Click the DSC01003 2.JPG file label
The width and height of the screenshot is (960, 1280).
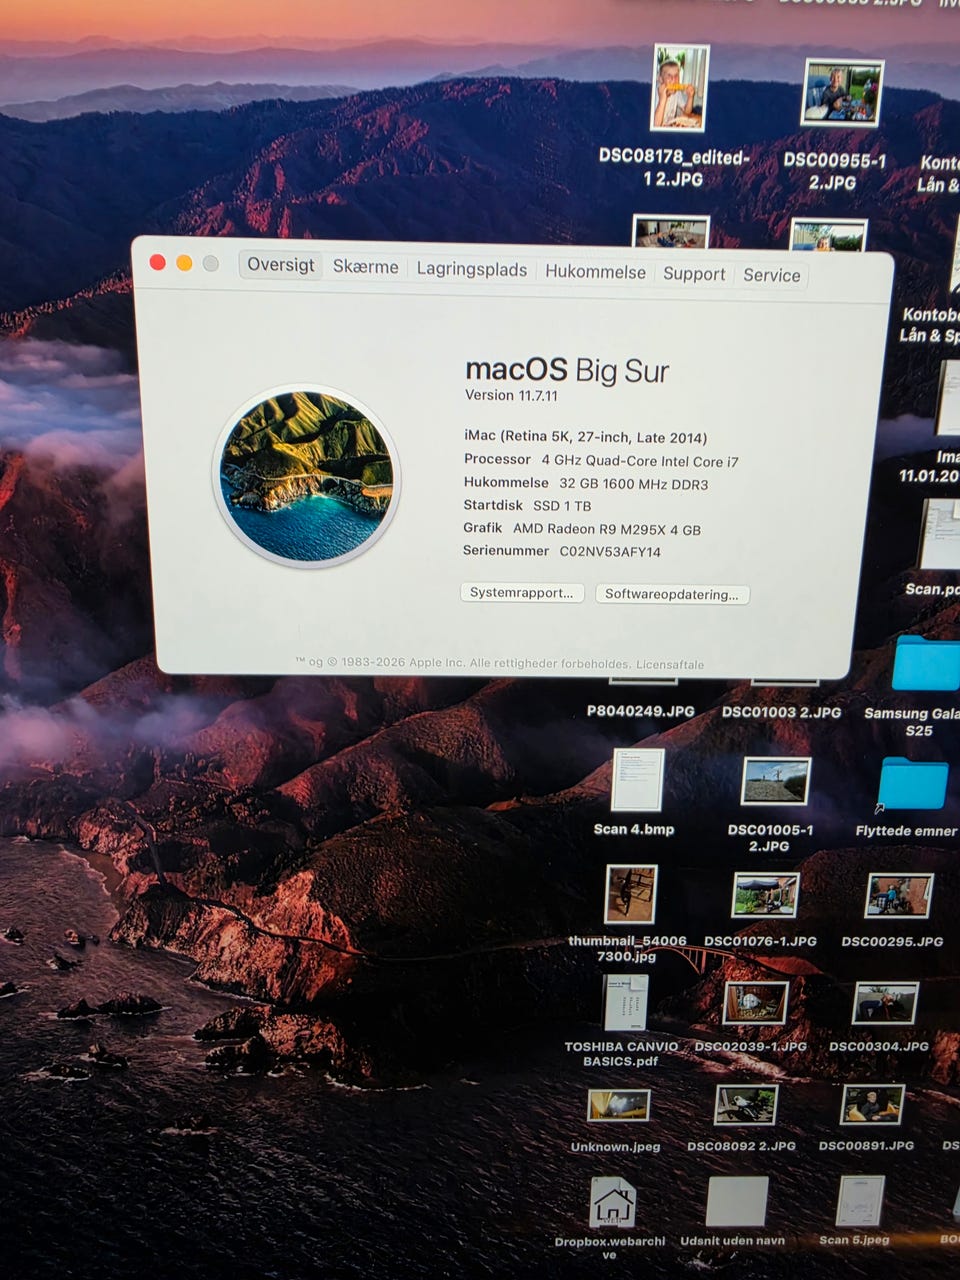781,712
